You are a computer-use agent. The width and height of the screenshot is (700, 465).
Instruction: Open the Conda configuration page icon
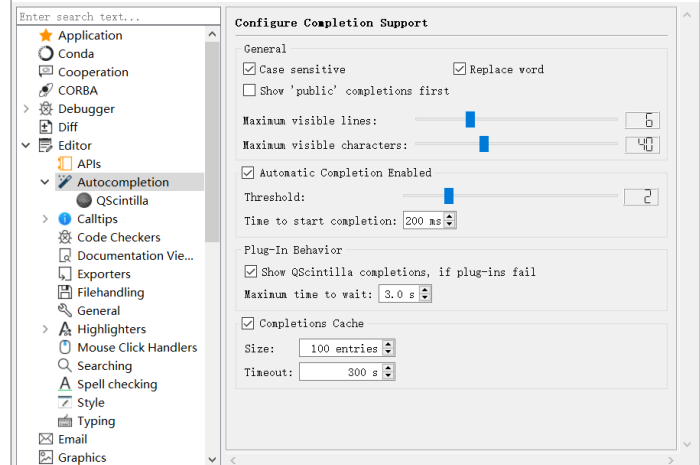click(x=46, y=54)
